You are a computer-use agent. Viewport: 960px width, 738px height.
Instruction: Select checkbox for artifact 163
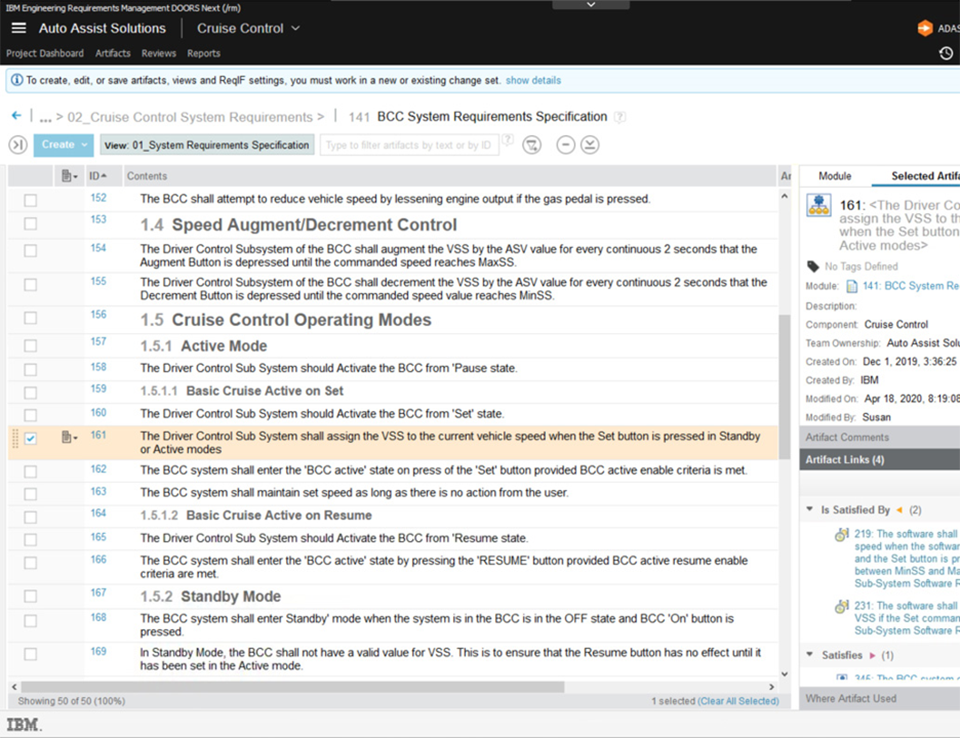30,494
